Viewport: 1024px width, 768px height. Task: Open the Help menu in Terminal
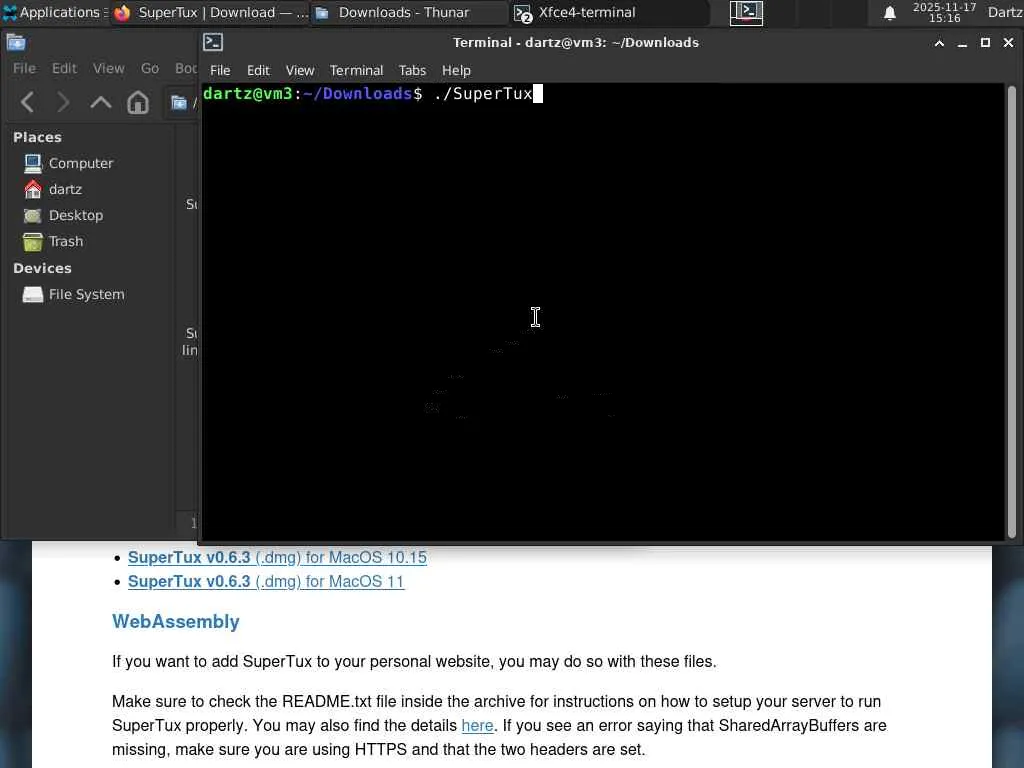tap(456, 71)
